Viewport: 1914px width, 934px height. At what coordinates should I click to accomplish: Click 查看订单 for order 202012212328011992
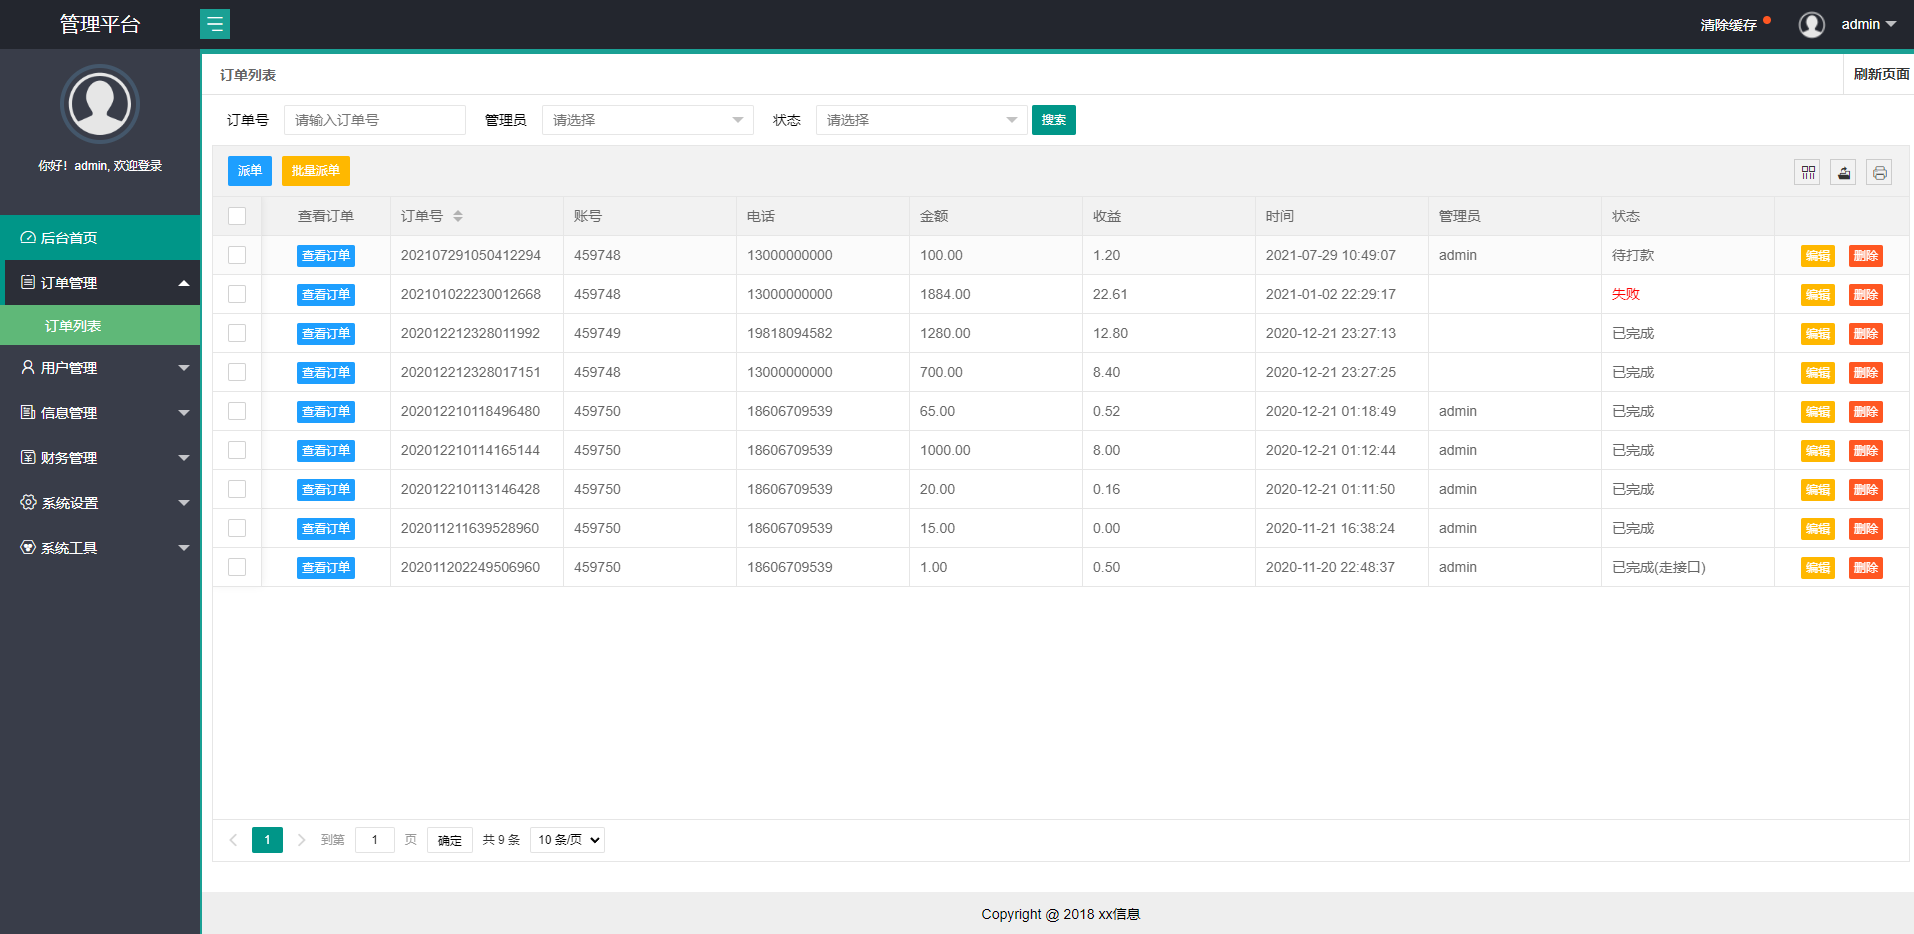pos(325,333)
